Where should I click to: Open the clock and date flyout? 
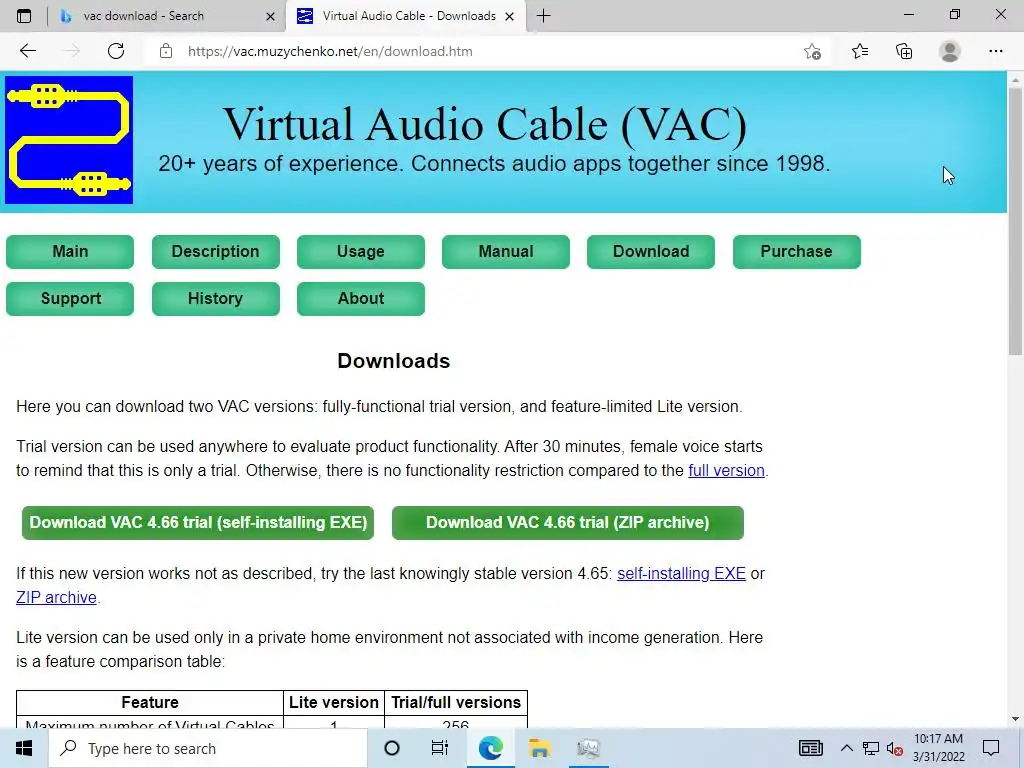pyautogui.click(x=938, y=748)
